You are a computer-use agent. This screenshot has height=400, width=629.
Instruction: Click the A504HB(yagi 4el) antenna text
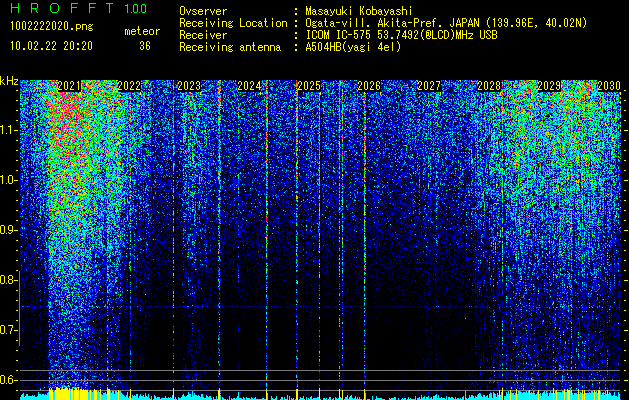353,47
